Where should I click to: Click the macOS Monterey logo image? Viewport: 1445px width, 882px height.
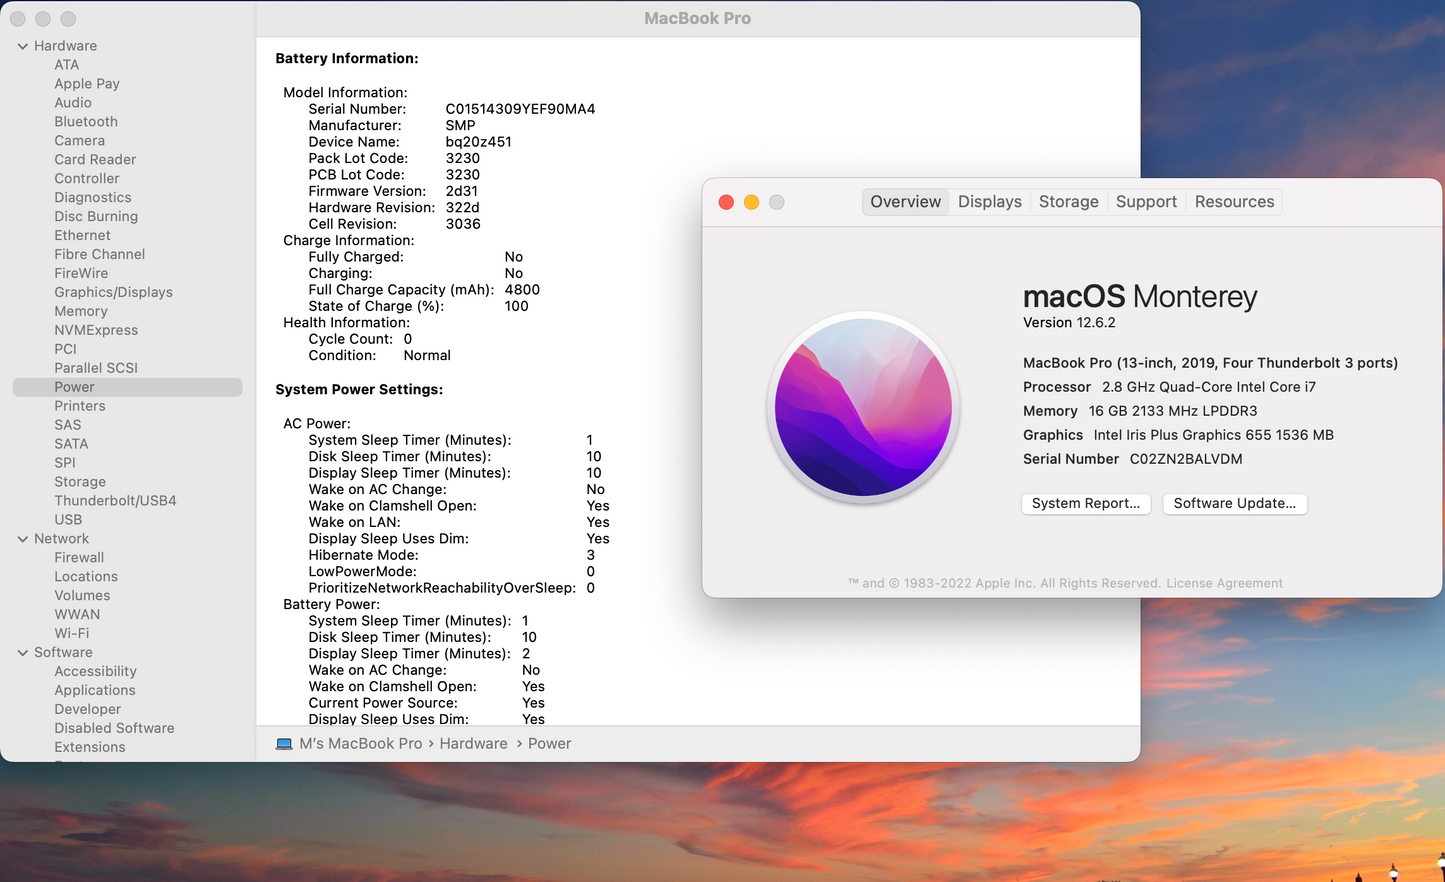click(863, 408)
